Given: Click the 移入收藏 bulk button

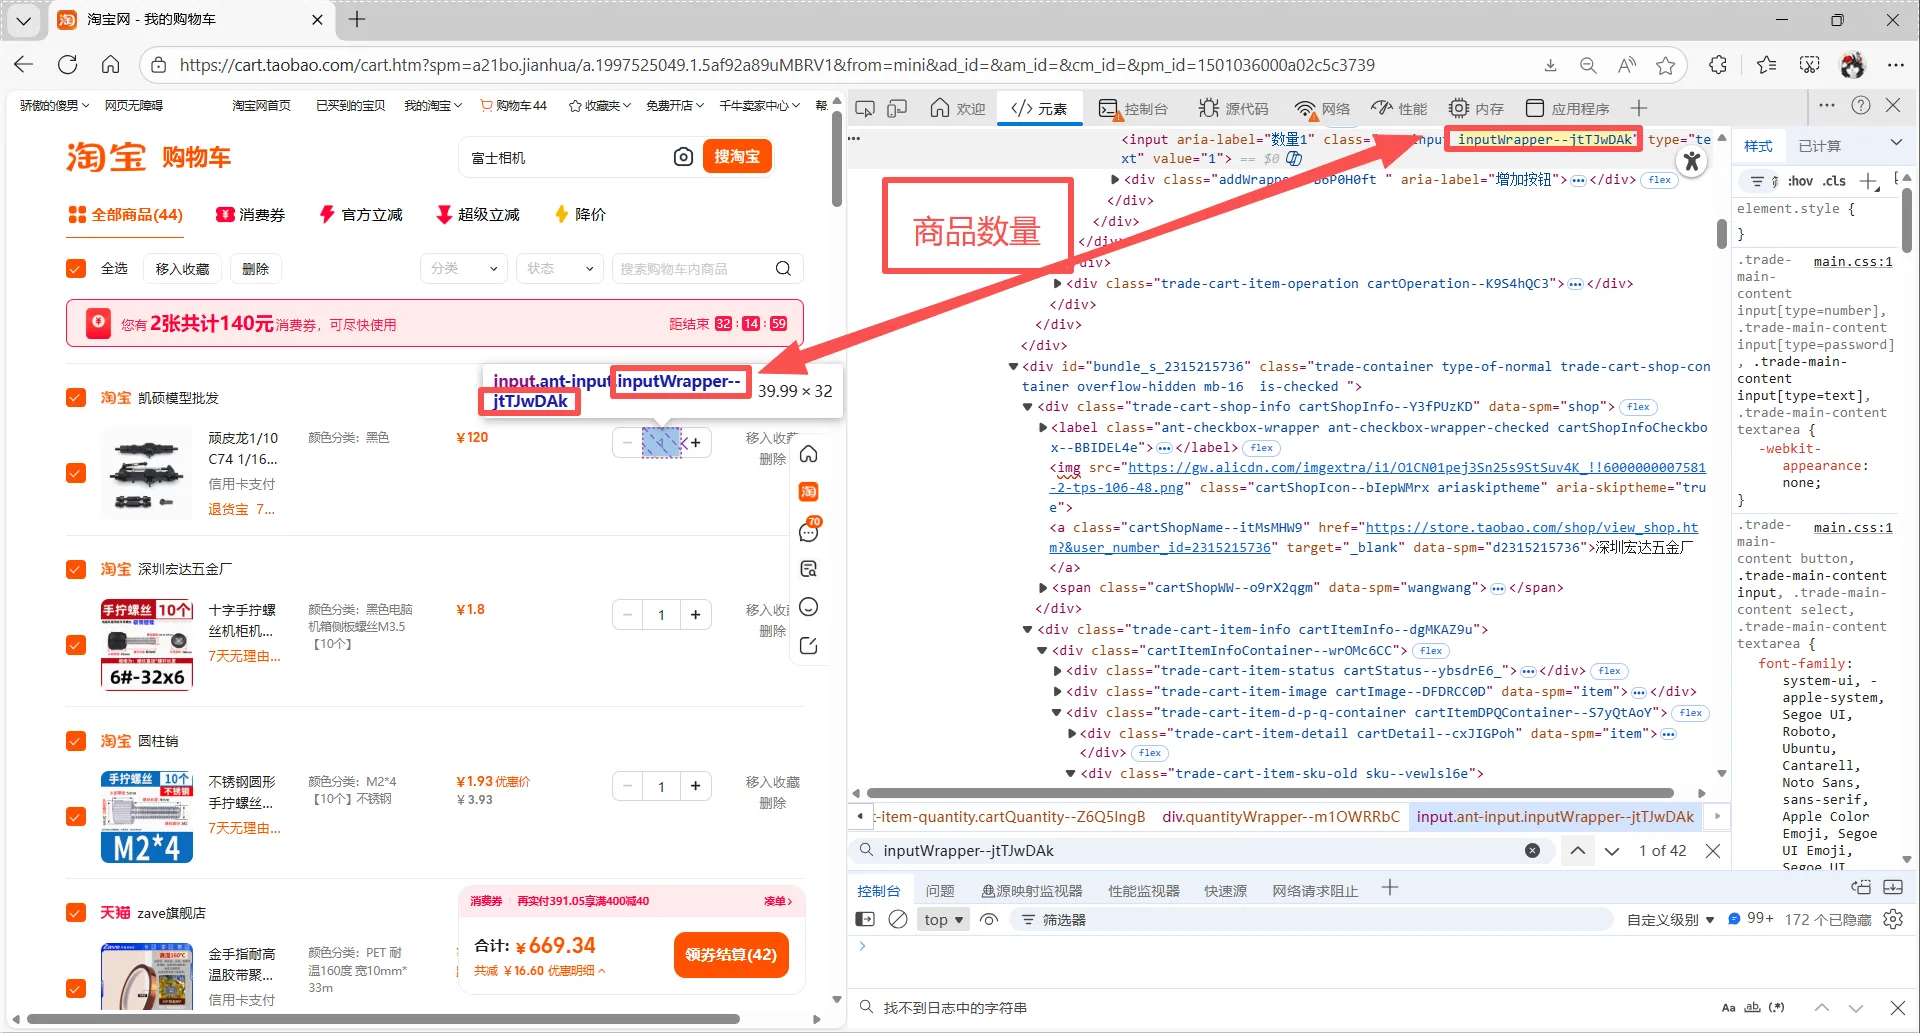Looking at the screenshot, I should (x=183, y=268).
